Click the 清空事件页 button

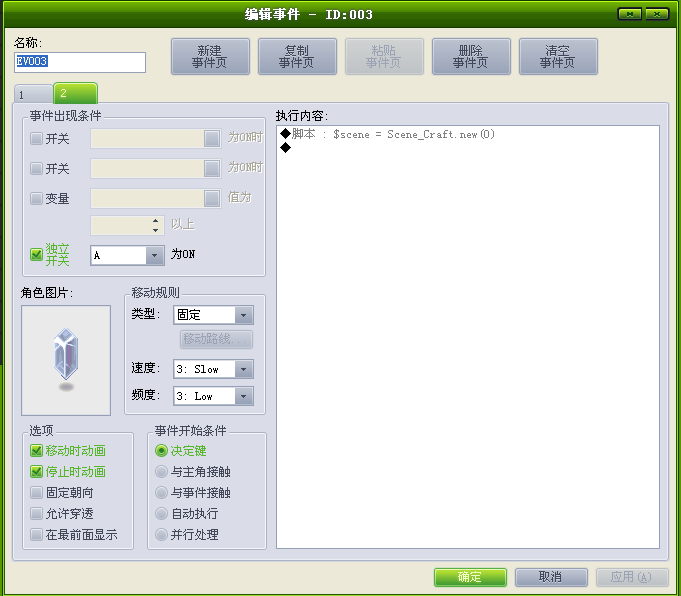pyautogui.click(x=558, y=56)
